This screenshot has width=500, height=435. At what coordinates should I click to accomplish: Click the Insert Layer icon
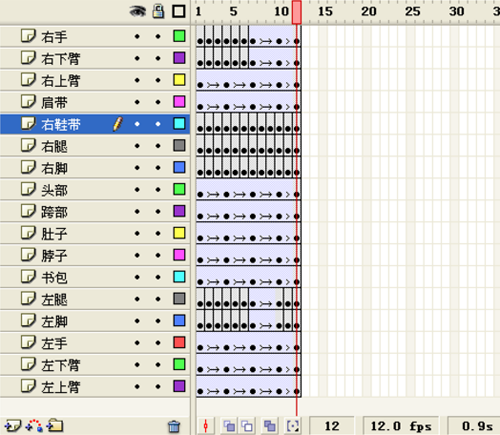coord(12,426)
